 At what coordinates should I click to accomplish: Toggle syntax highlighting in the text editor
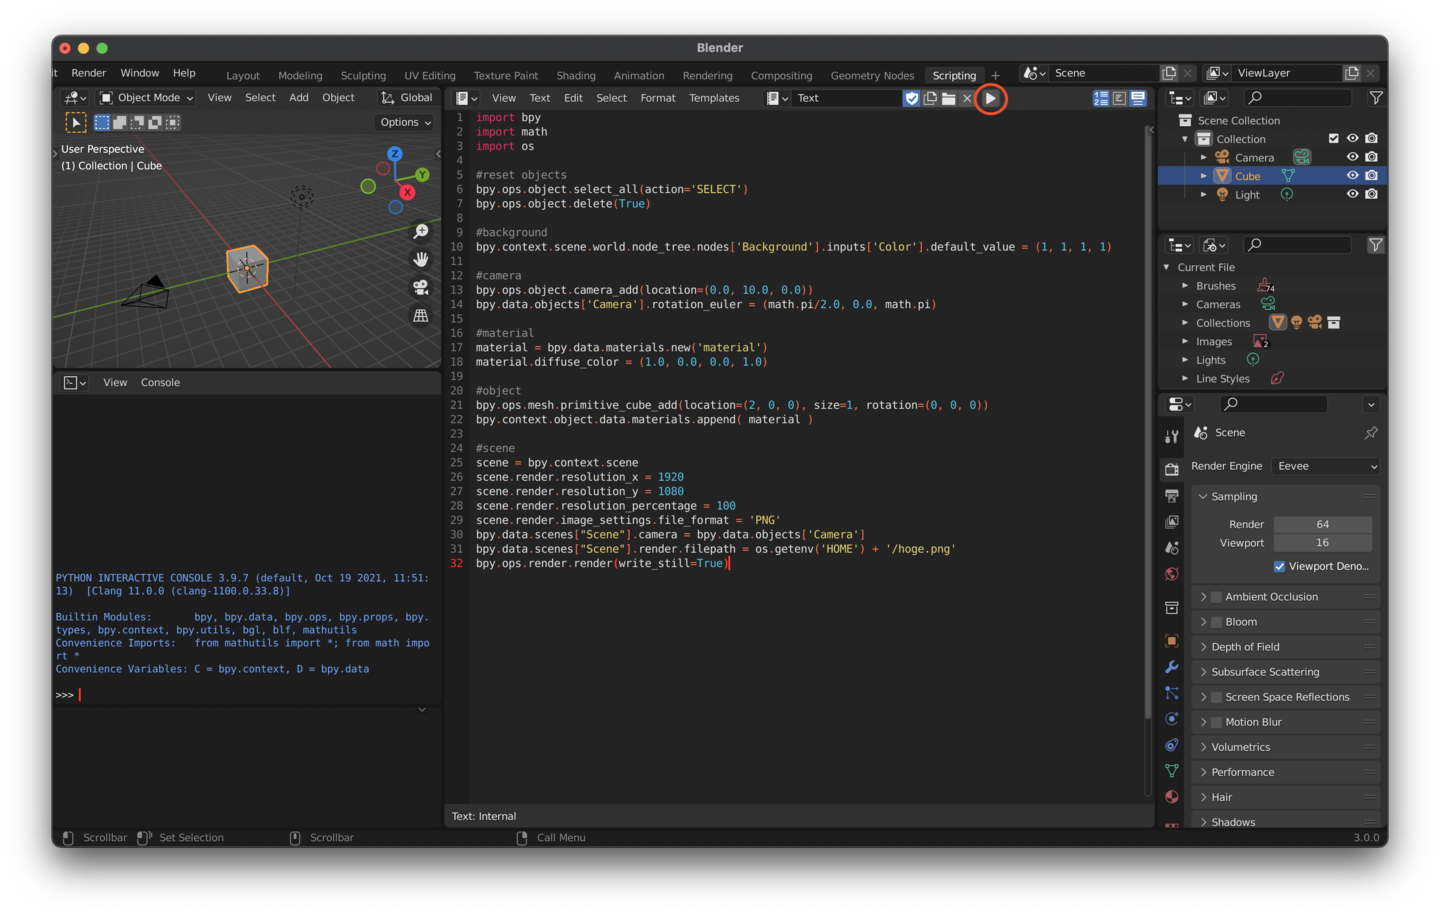[x=1138, y=98]
